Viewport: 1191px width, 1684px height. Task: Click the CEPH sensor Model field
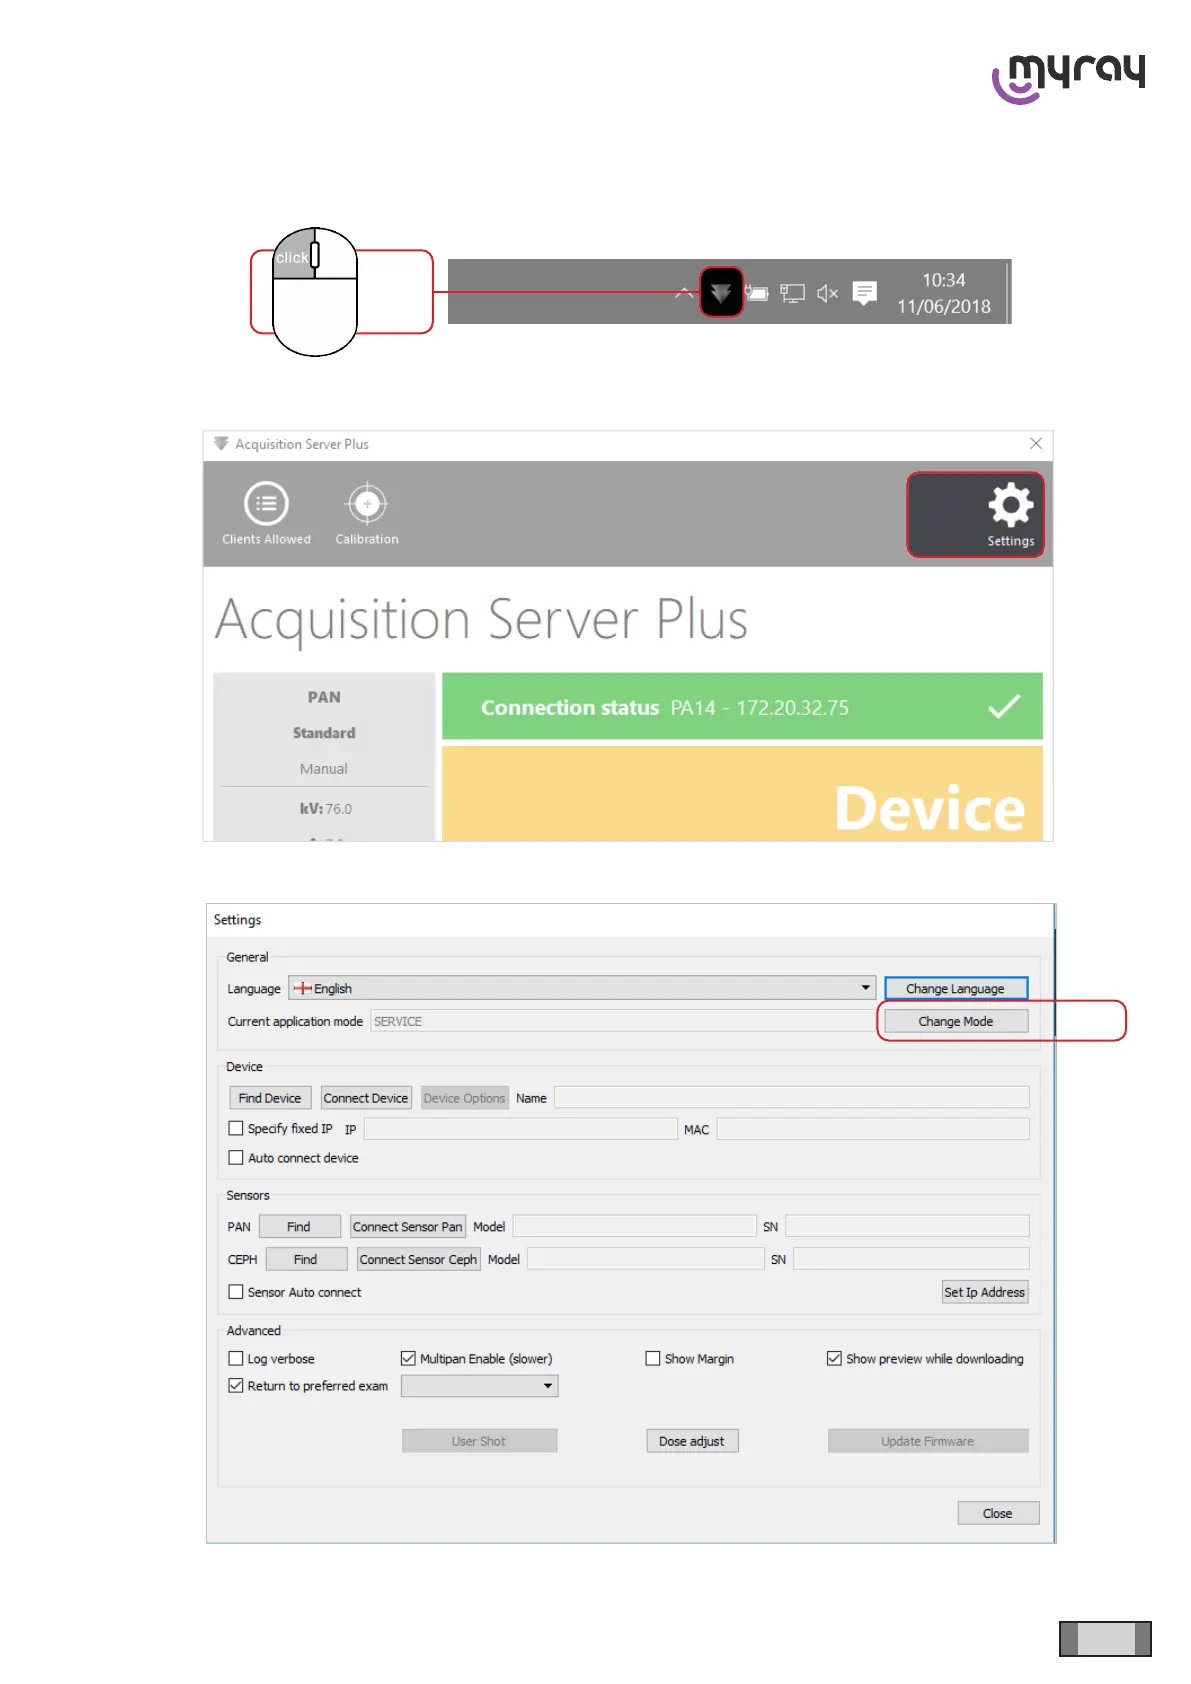[646, 1258]
